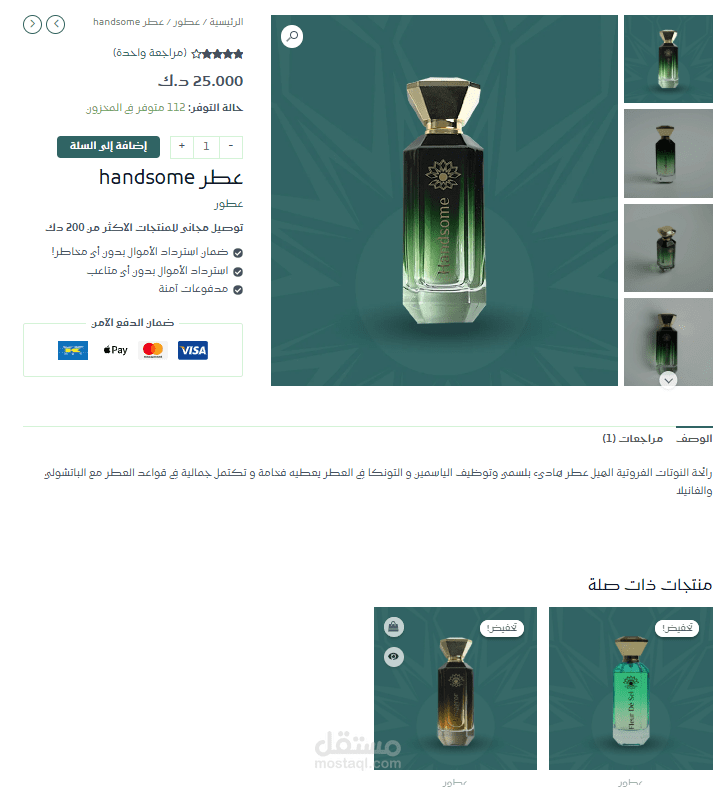The height and width of the screenshot is (787, 716).
Task: Open the Fleur De Sel related product
Action: point(631,689)
